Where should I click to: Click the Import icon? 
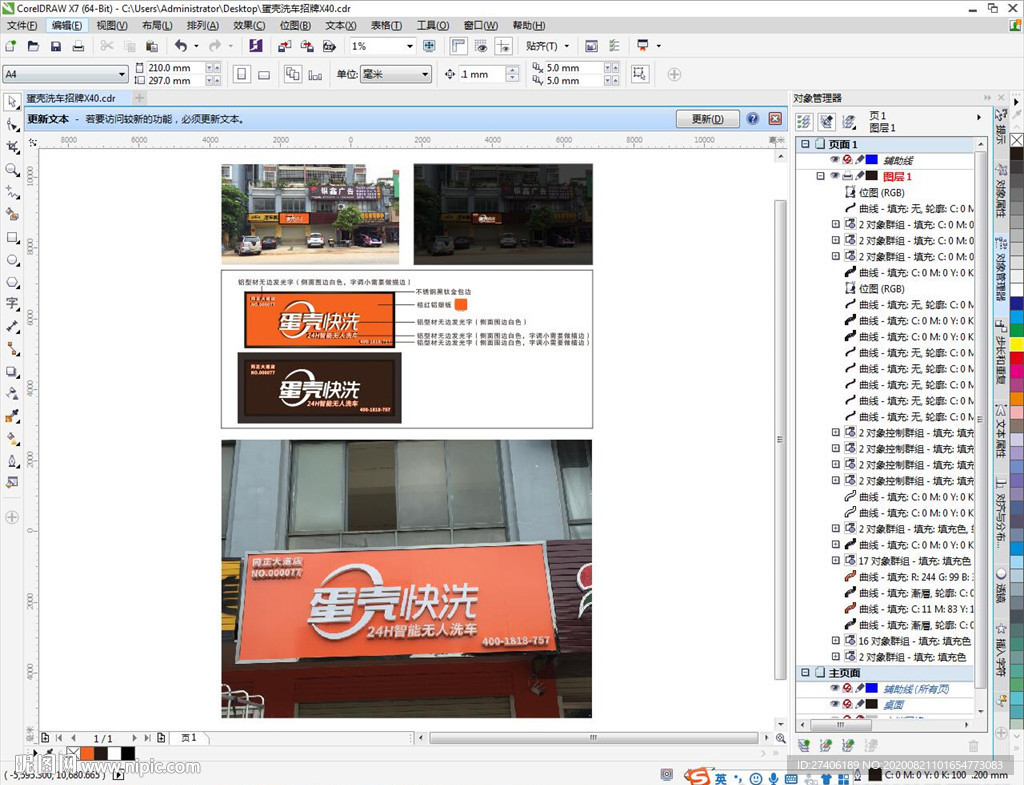[284, 46]
